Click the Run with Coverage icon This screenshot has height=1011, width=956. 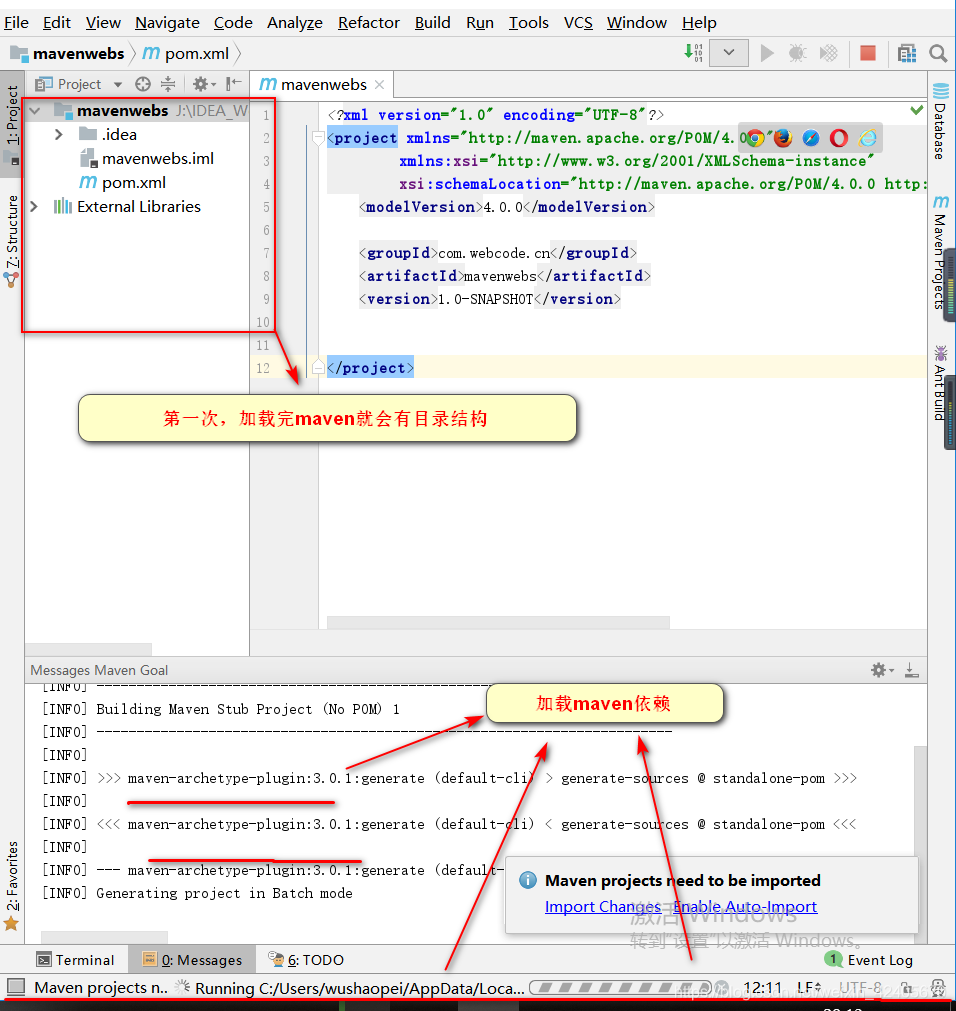(828, 53)
